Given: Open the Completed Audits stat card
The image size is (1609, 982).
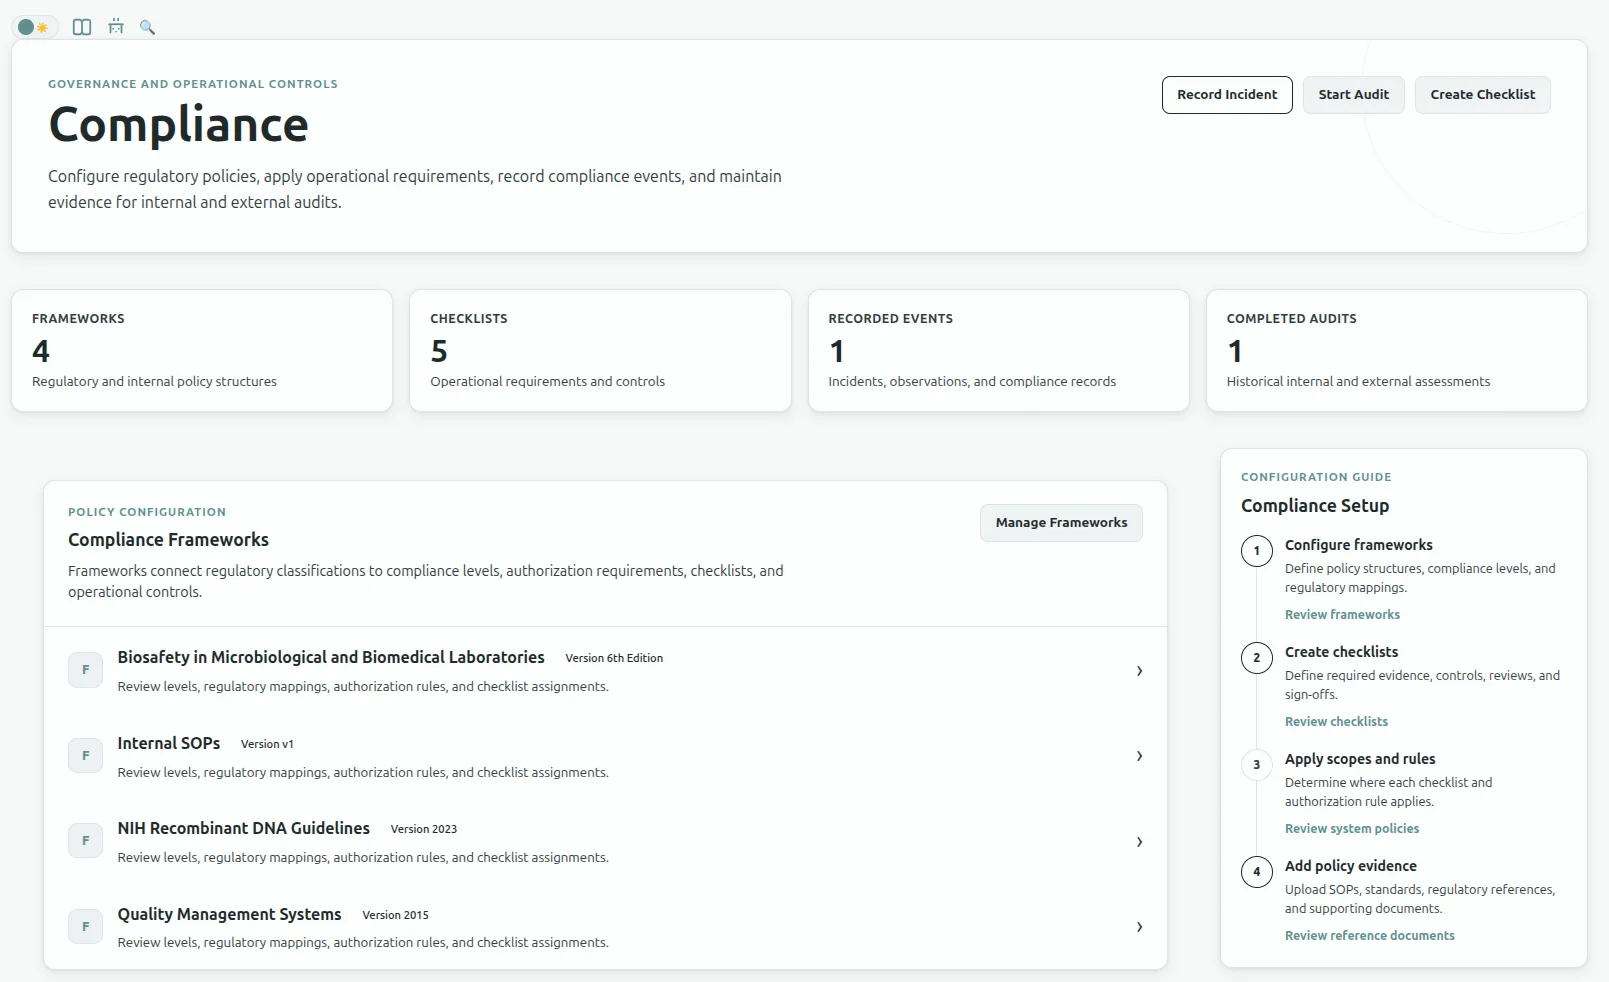Looking at the screenshot, I should point(1397,351).
